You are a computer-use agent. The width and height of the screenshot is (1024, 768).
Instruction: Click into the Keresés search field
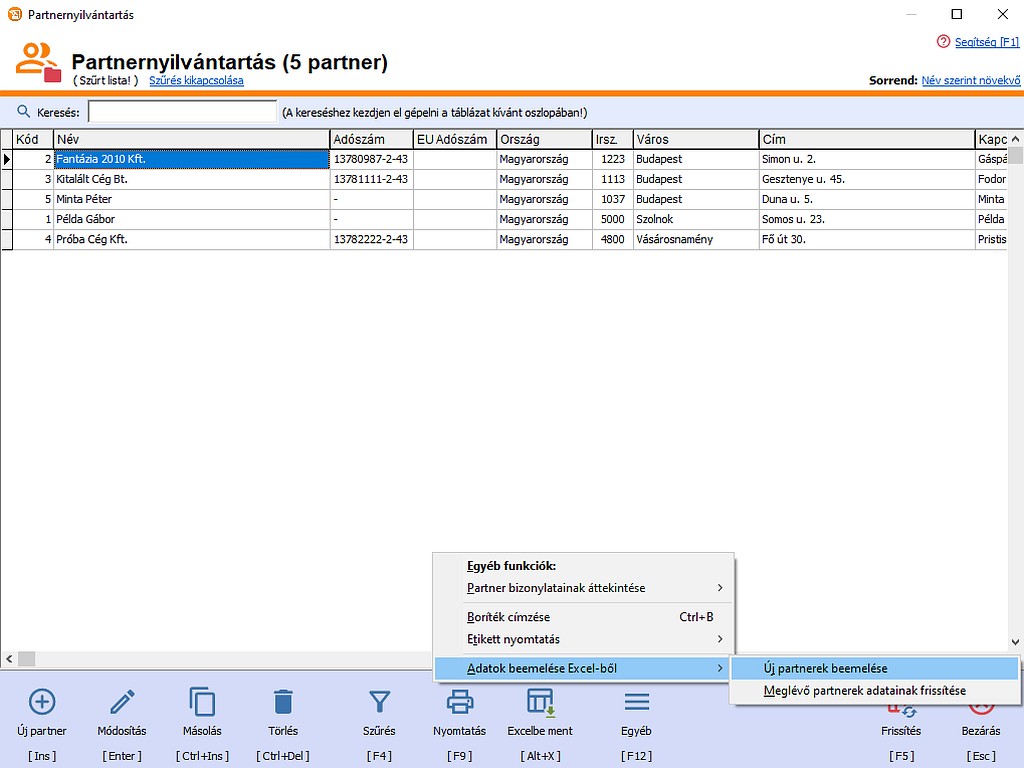click(x=182, y=112)
